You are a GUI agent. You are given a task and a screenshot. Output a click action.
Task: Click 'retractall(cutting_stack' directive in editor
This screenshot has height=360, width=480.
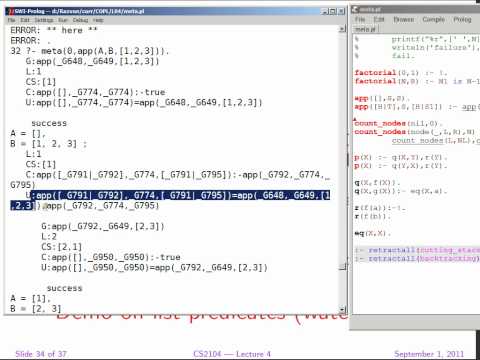pos(417,250)
